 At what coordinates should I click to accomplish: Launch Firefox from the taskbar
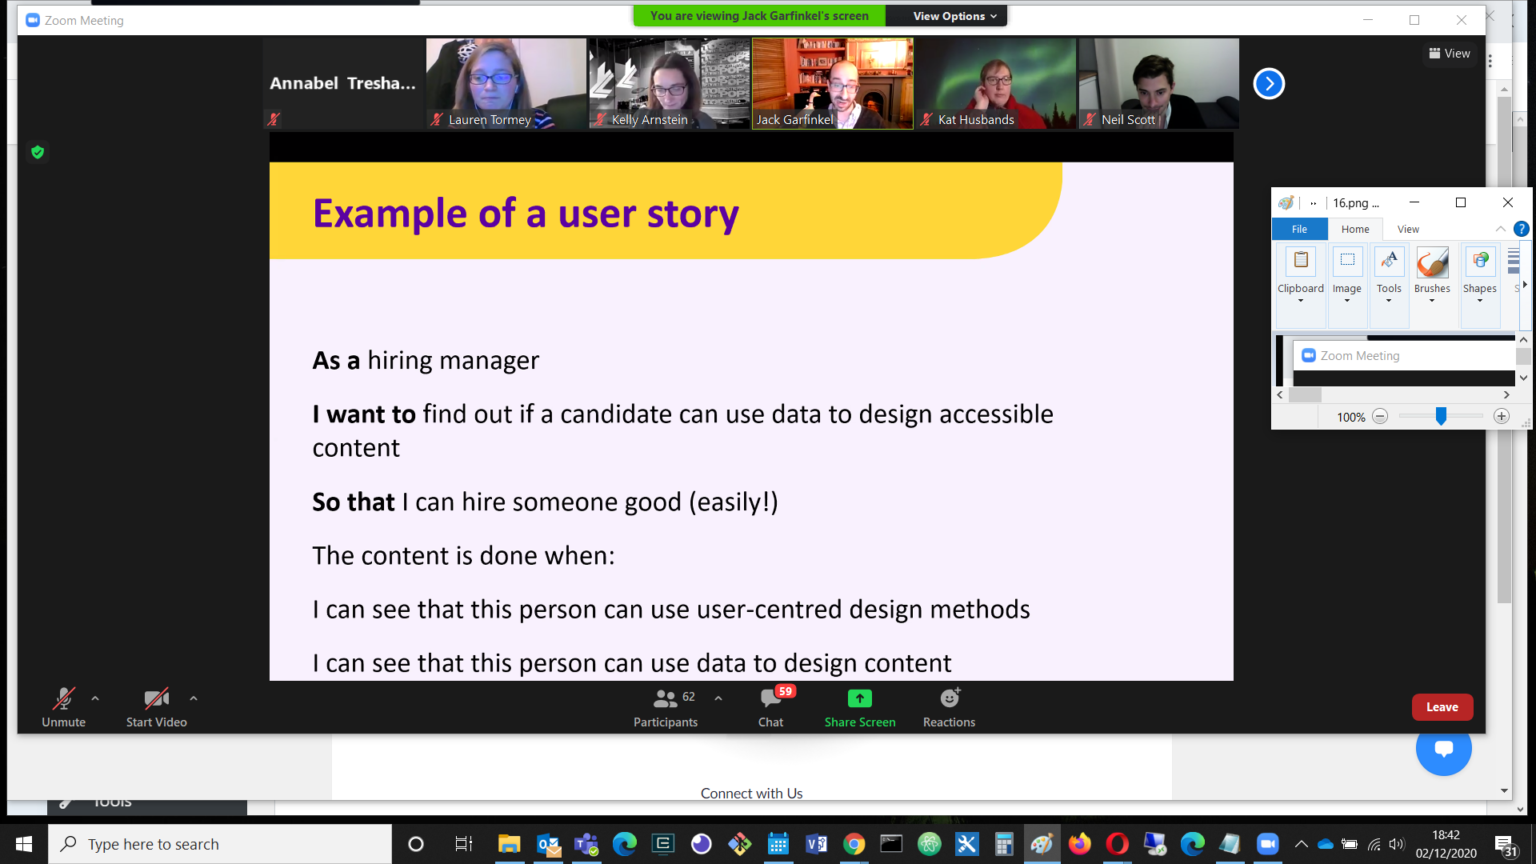[x=1078, y=843]
